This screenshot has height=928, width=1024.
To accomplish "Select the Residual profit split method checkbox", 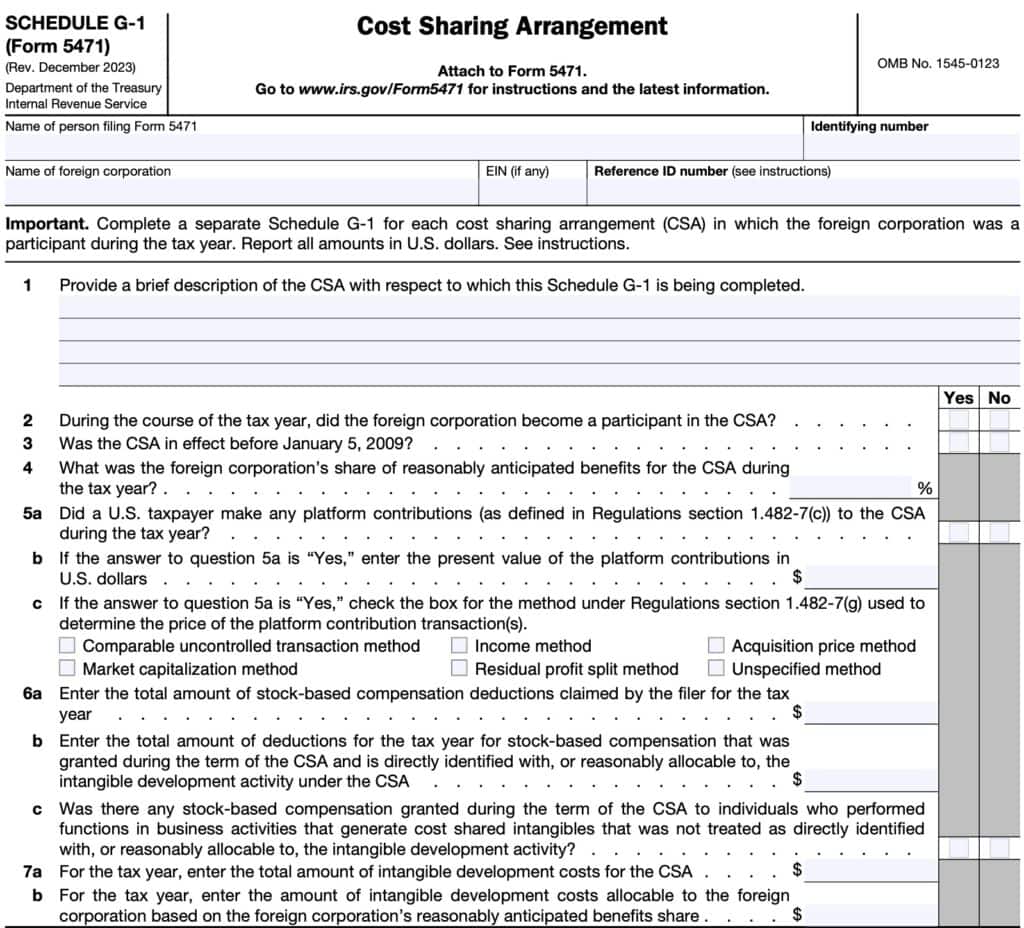I will [x=459, y=668].
